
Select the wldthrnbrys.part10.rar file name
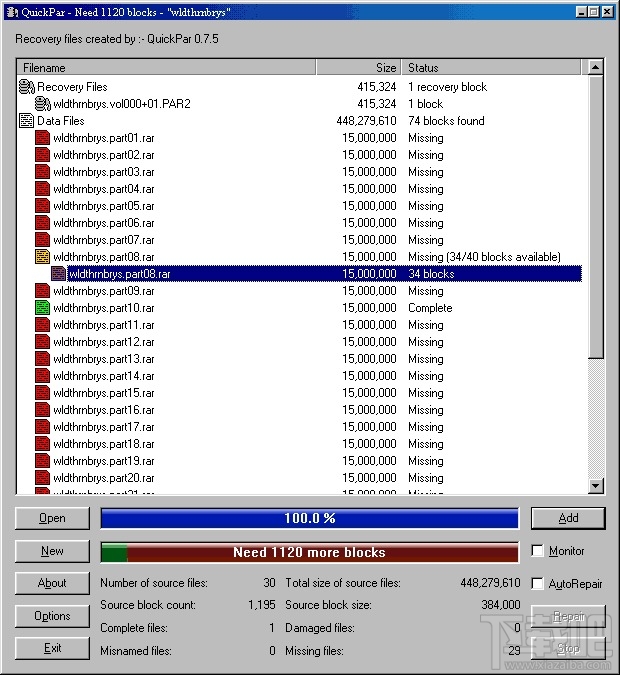[x=104, y=308]
